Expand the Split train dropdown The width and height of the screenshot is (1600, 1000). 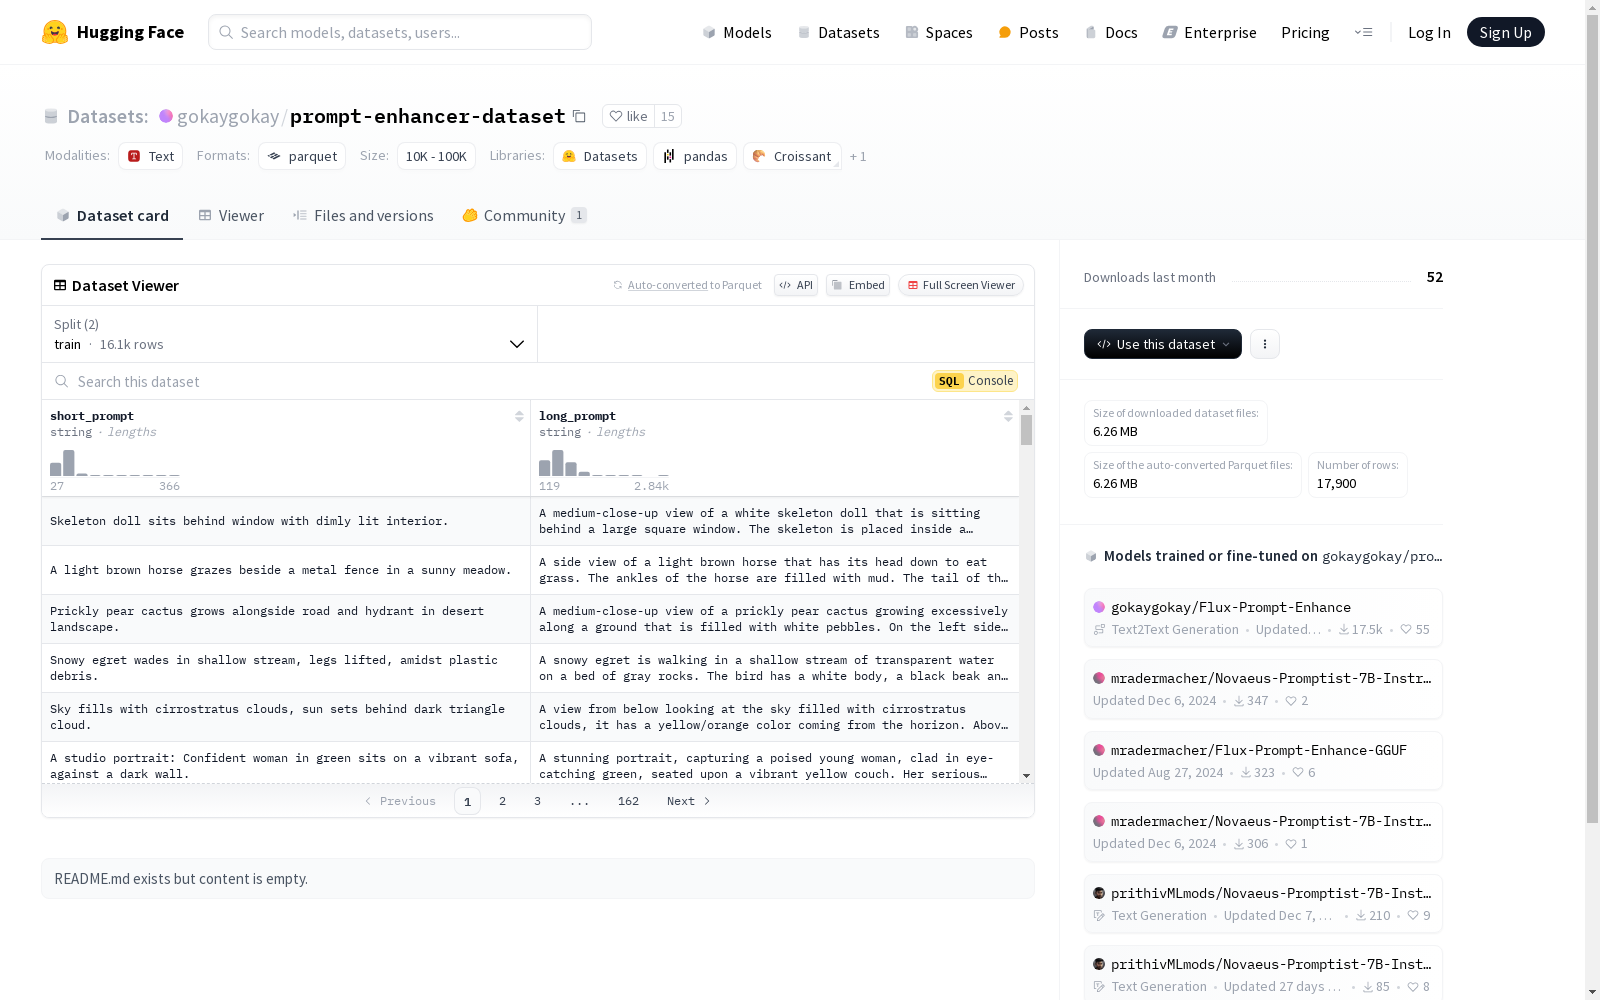click(289, 334)
